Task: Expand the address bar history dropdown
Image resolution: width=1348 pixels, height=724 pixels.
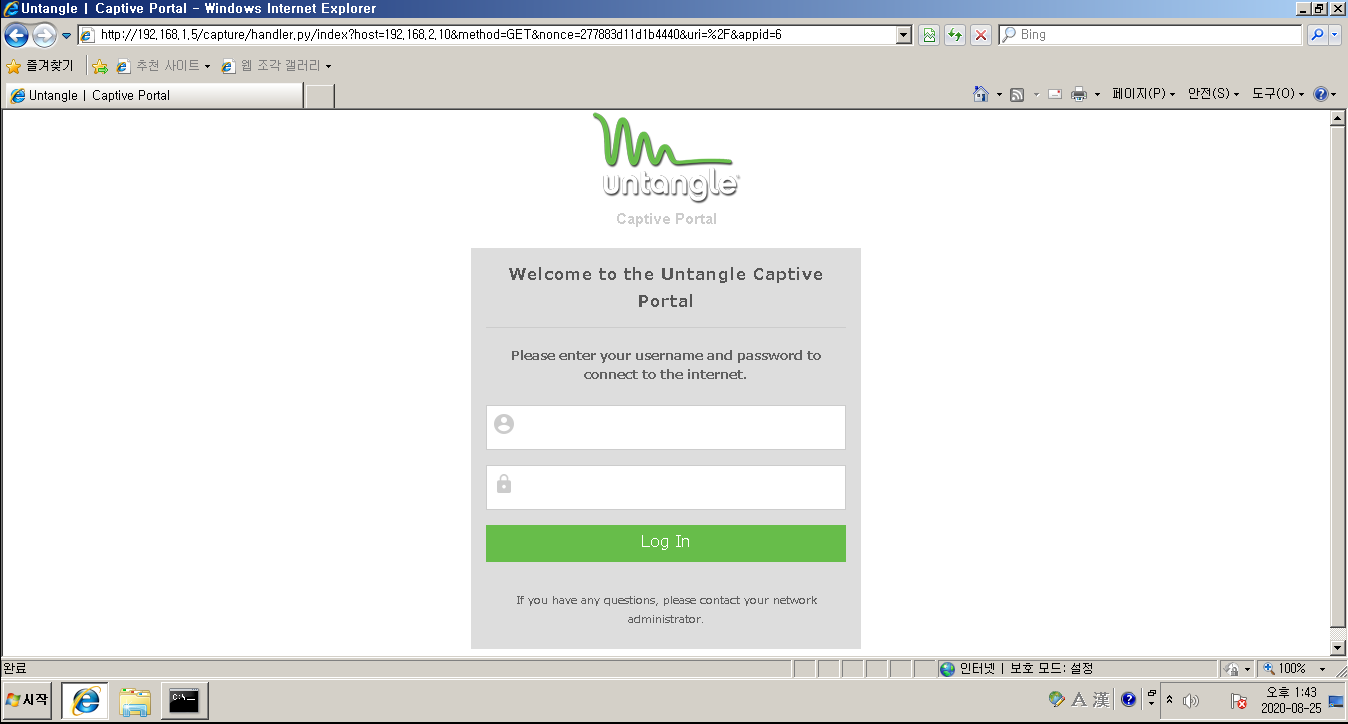Action: point(904,35)
